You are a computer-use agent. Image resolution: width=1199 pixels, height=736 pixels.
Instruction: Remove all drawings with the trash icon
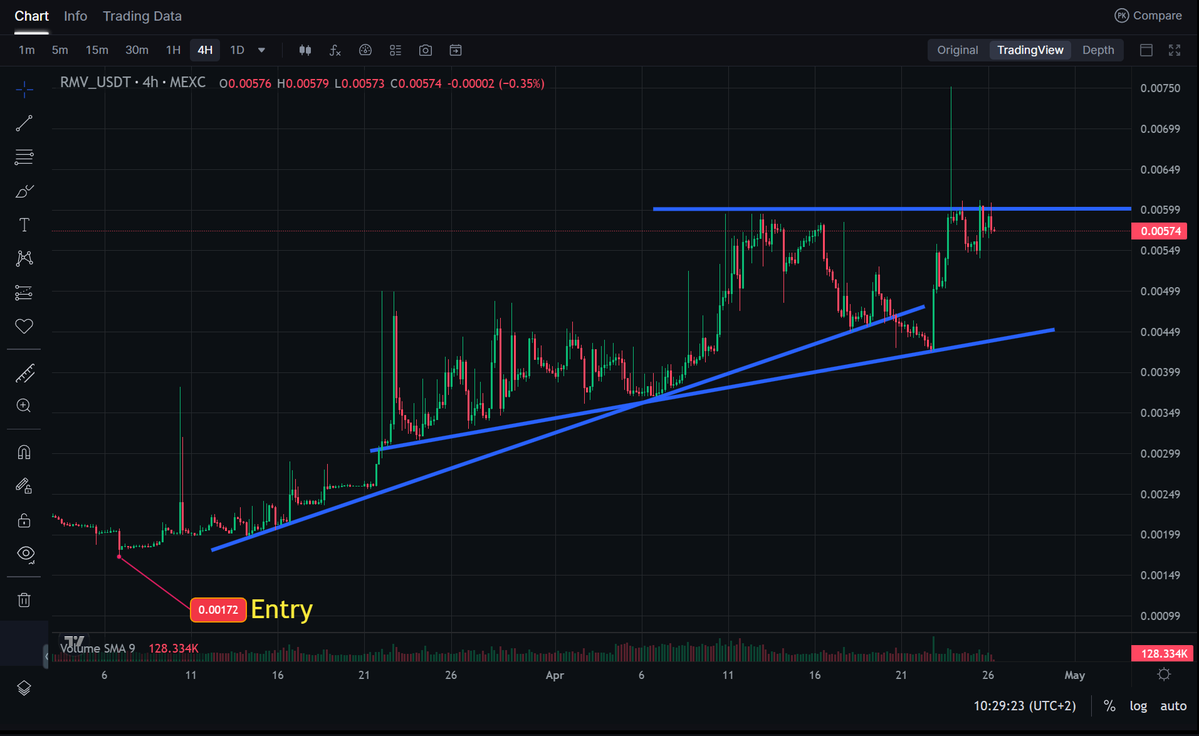[24, 599]
